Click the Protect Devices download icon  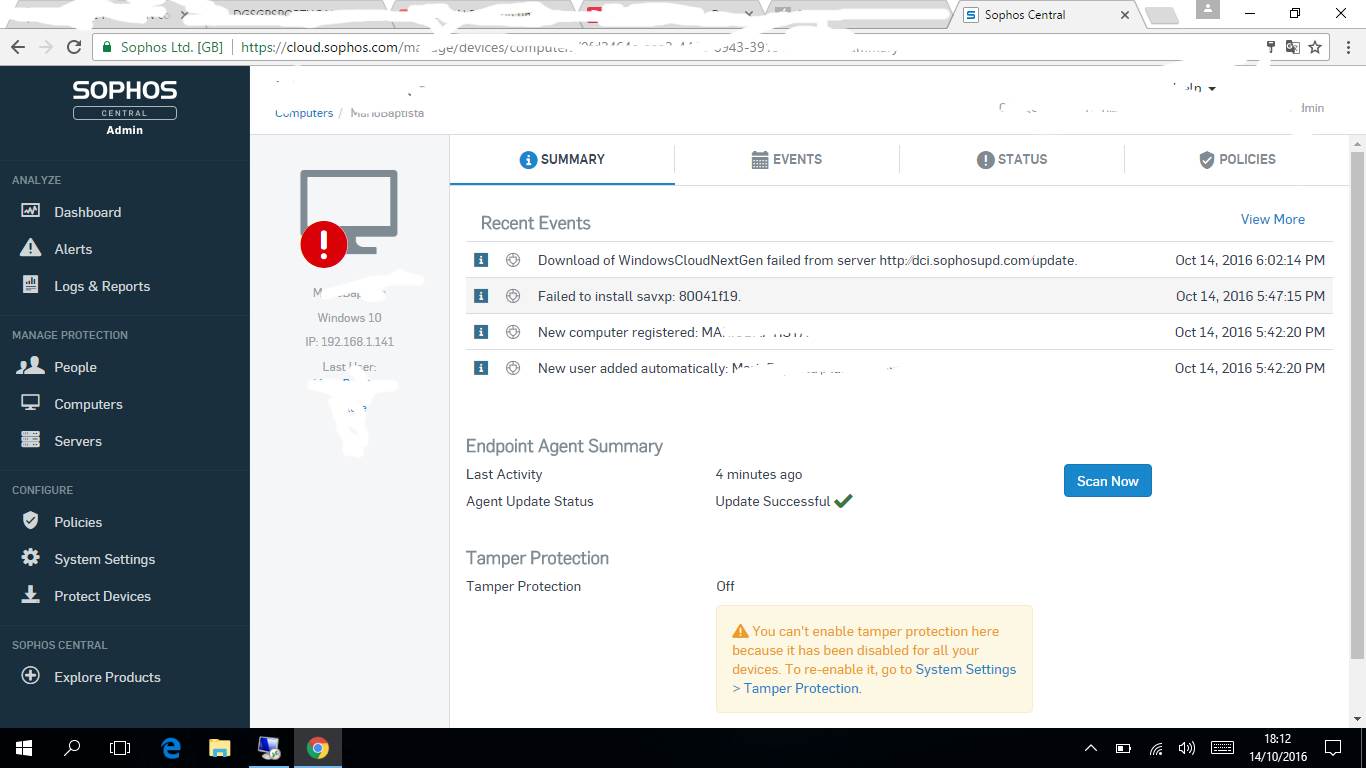[31, 595]
